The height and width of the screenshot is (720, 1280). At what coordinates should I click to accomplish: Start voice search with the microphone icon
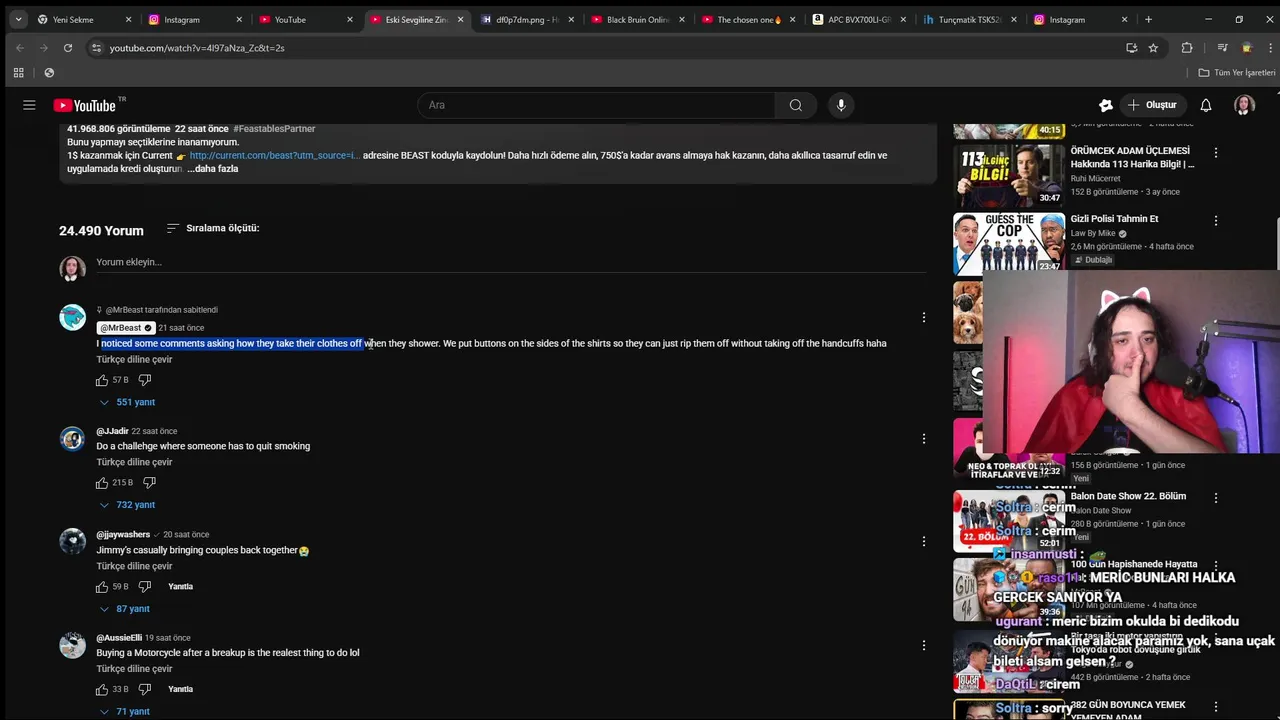pos(841,105)
